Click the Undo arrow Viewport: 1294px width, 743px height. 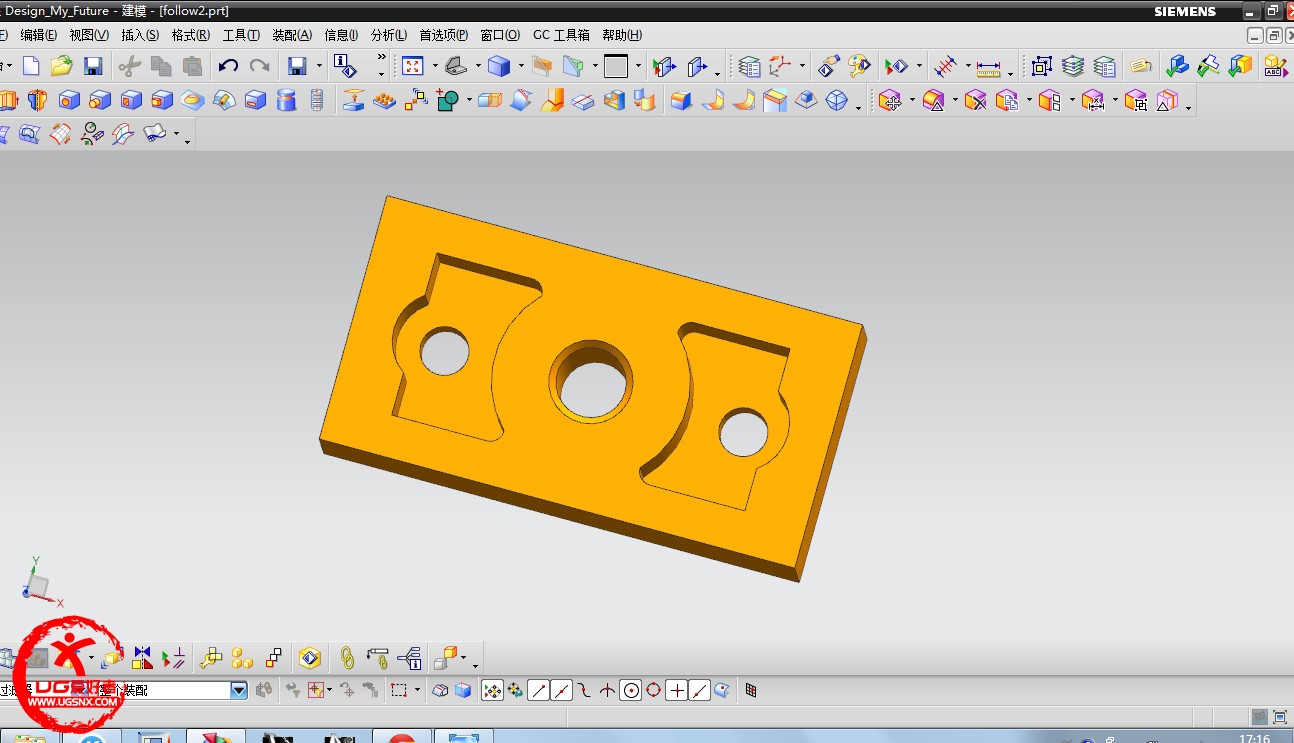[x=228, y=67]
